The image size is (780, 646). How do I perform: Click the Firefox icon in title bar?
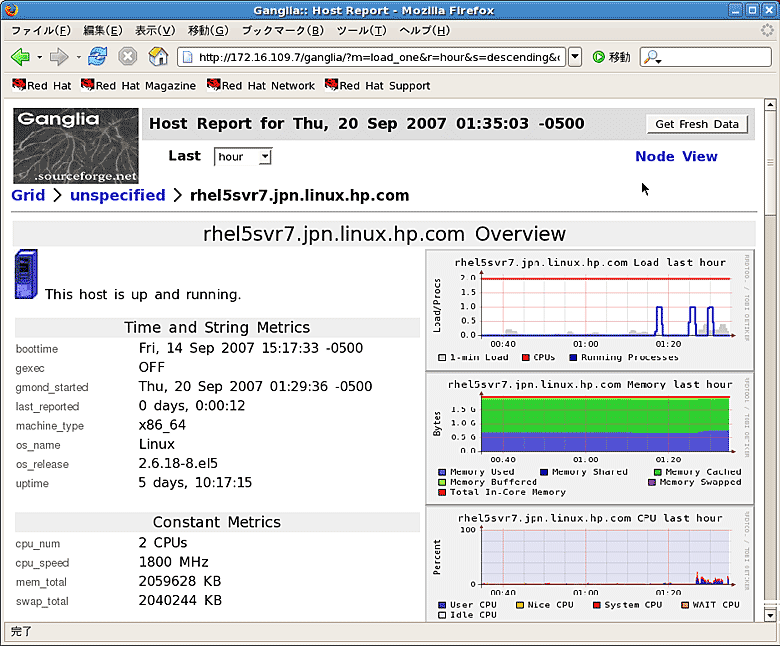click(11, 10)
